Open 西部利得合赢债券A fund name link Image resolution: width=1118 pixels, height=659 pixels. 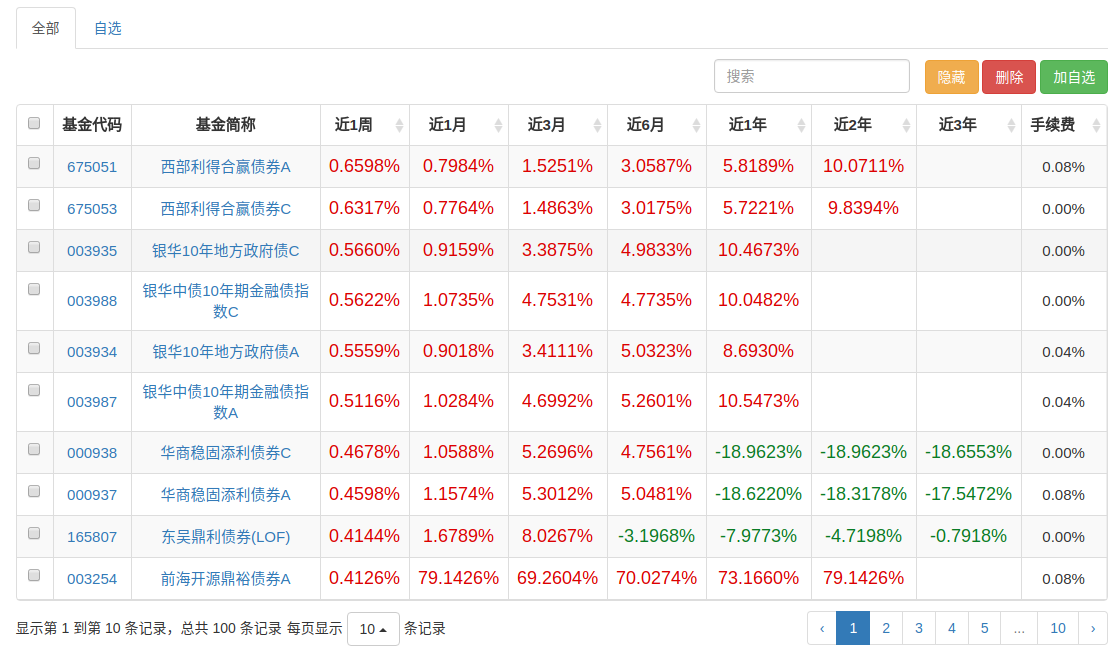click(x=225, y=167)
